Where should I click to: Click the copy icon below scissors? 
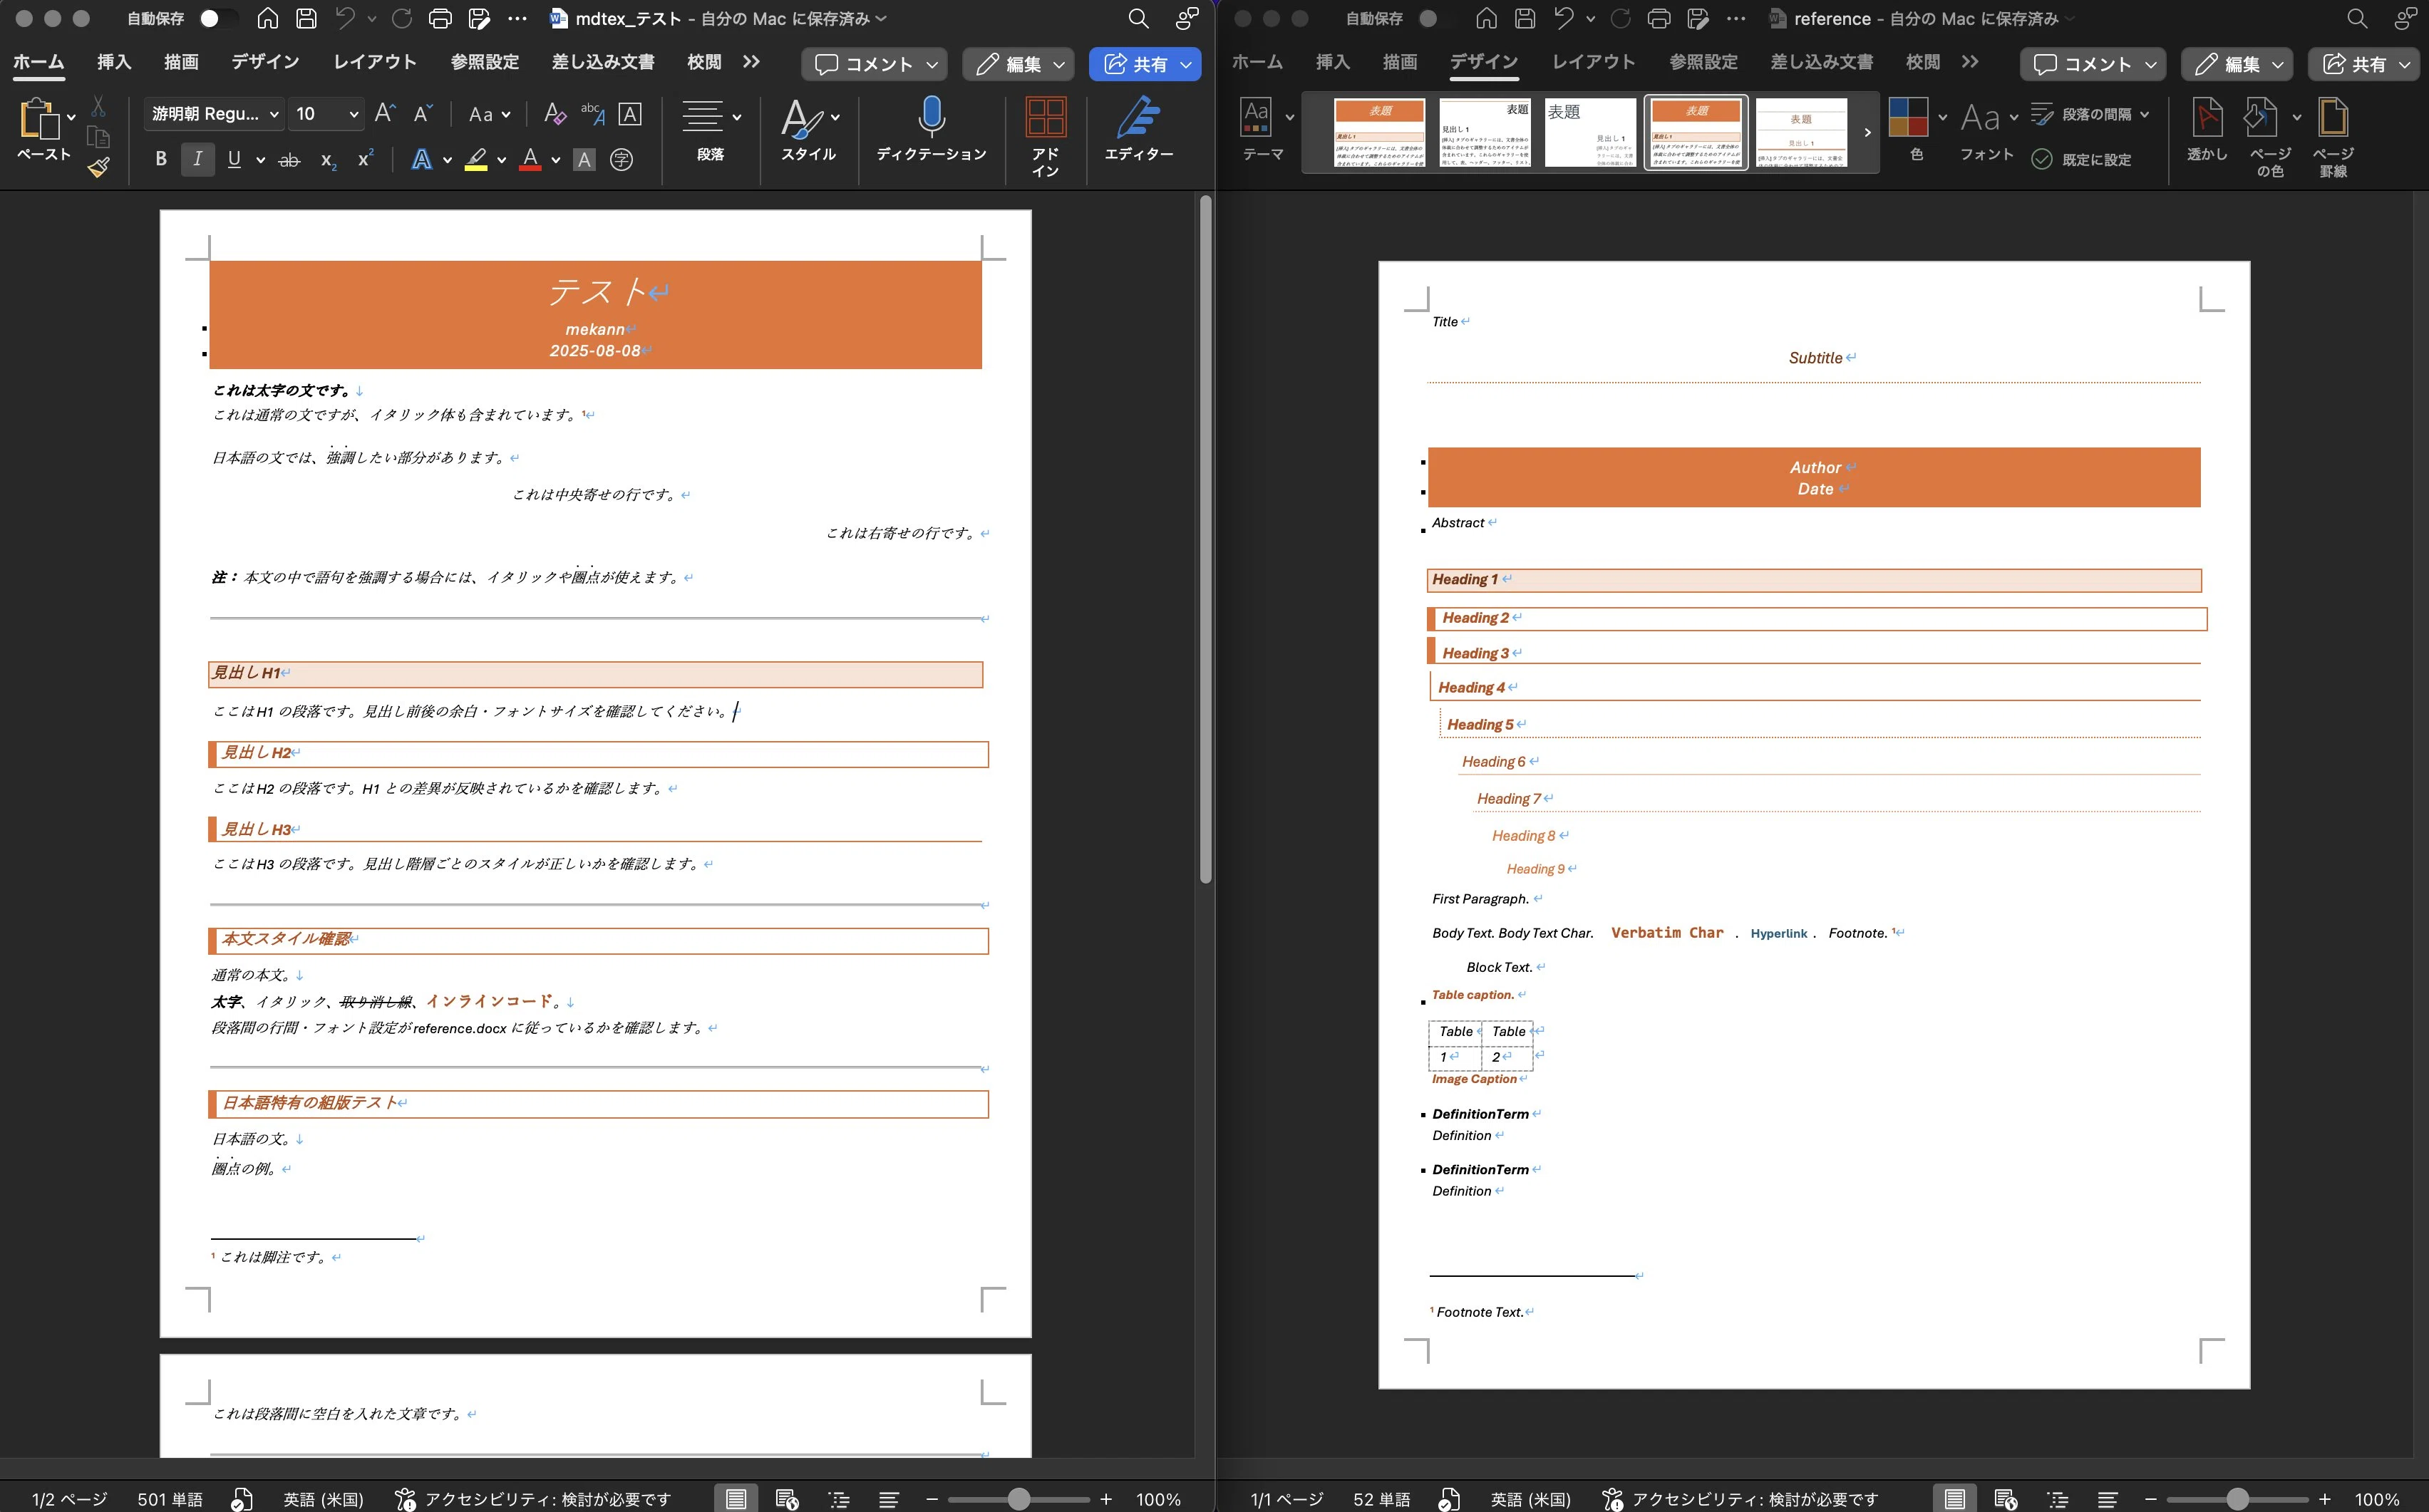(98, 137)
